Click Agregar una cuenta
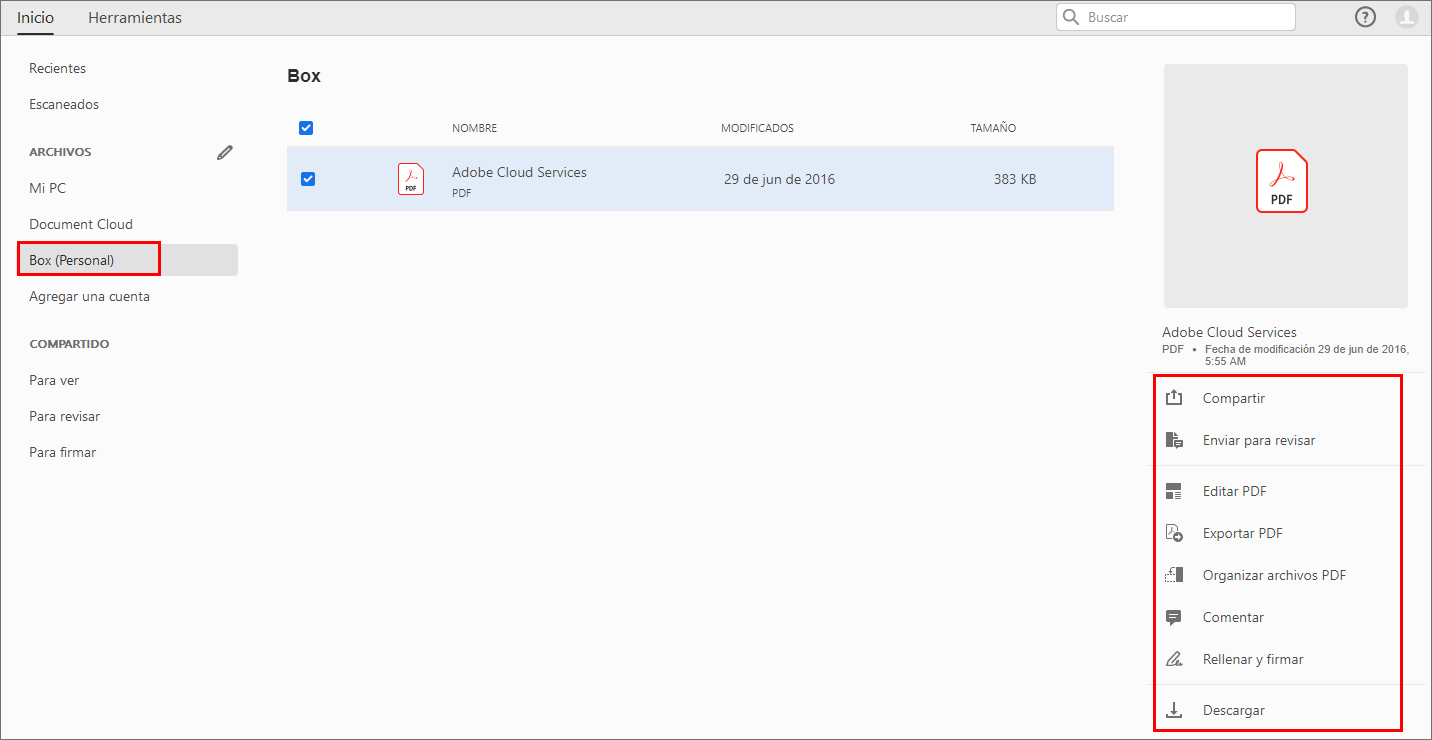This screenshot has width=1432, height=740. [x=89, y=296]
